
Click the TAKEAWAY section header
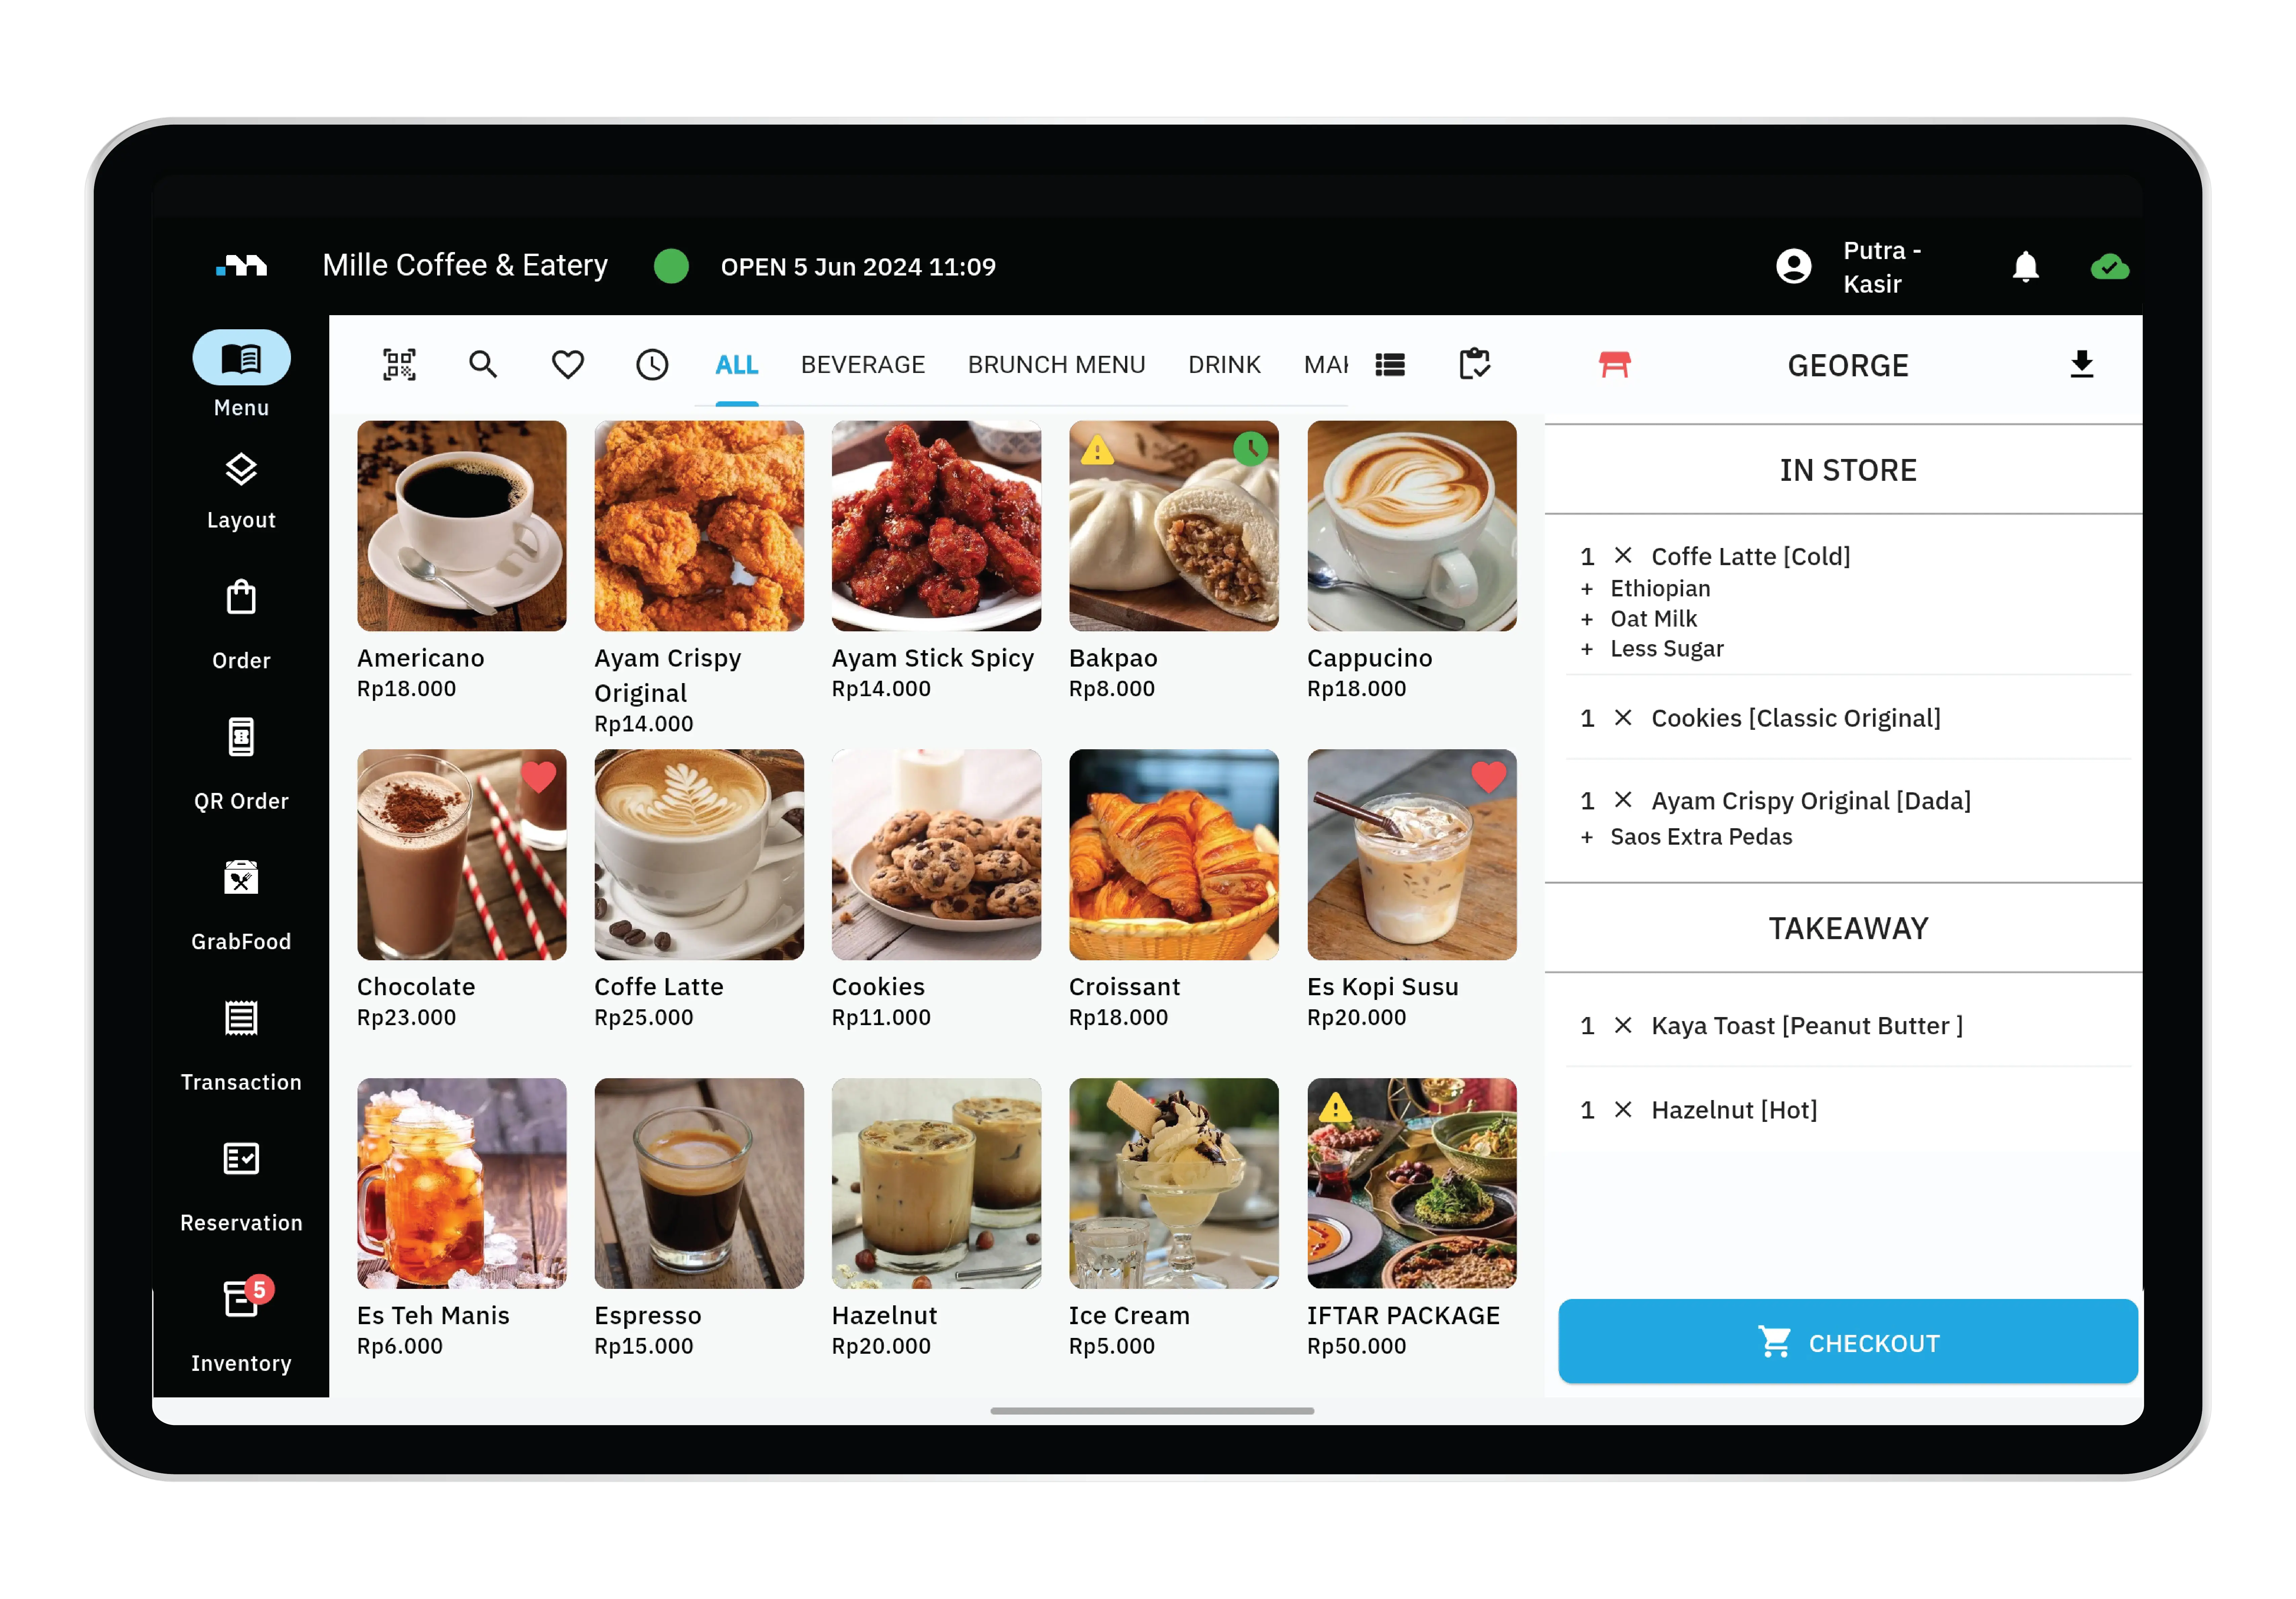pyautogui.click(x=1848, y=928)
